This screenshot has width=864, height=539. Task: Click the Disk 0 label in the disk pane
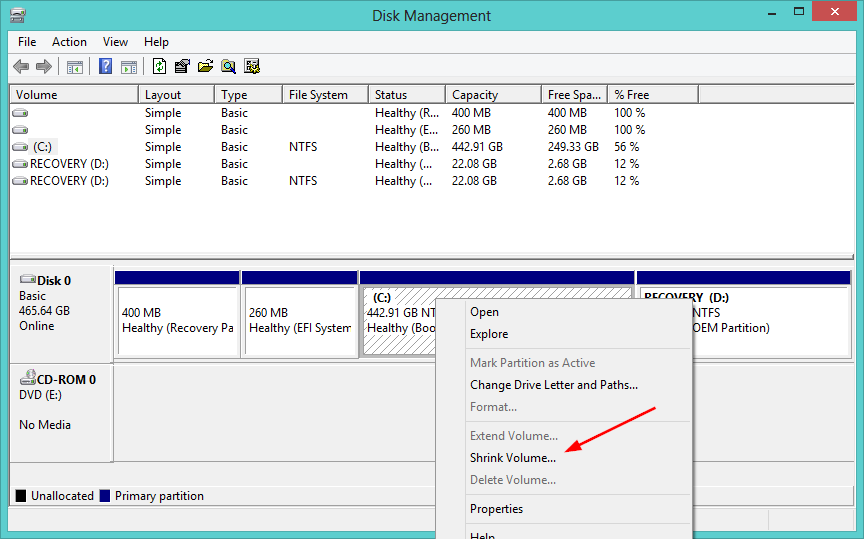pos(53,281)
